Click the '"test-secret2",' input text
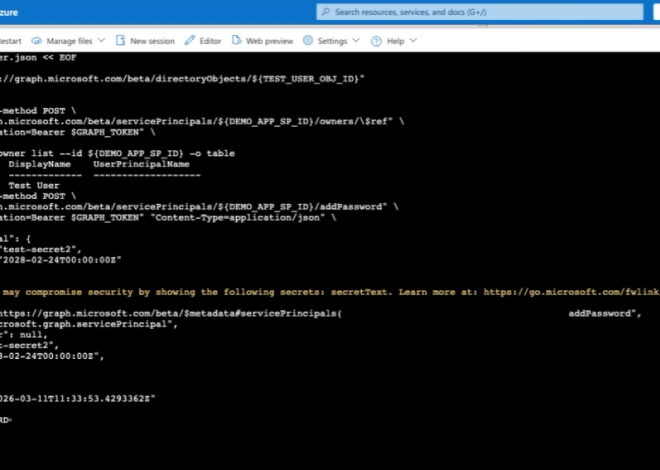The height and width of the screenshot is (470, 660). coord(41,250)
